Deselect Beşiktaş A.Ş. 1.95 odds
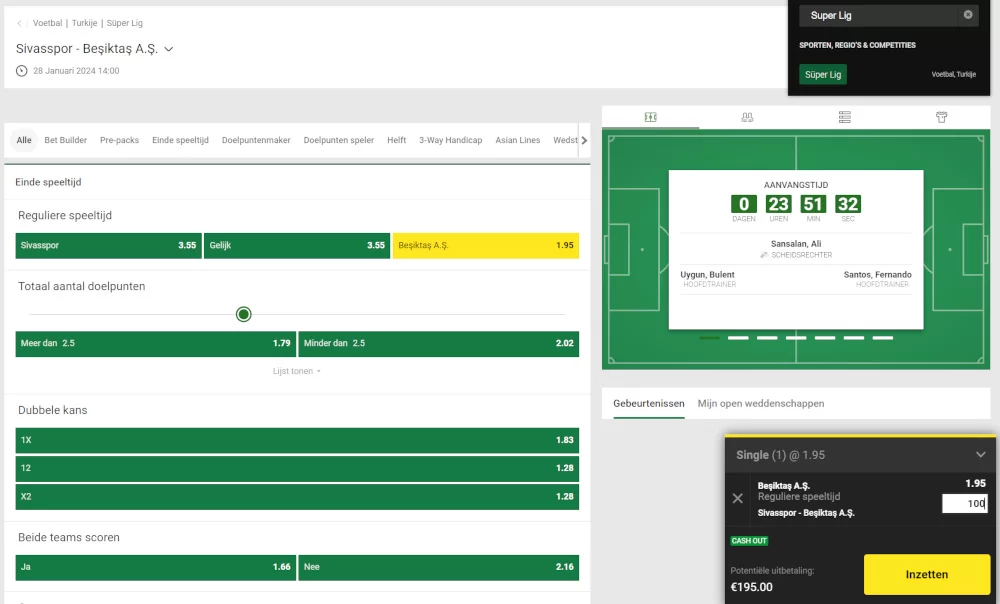The height and width of the screenshot is (604, 1000). coord(486,246)
